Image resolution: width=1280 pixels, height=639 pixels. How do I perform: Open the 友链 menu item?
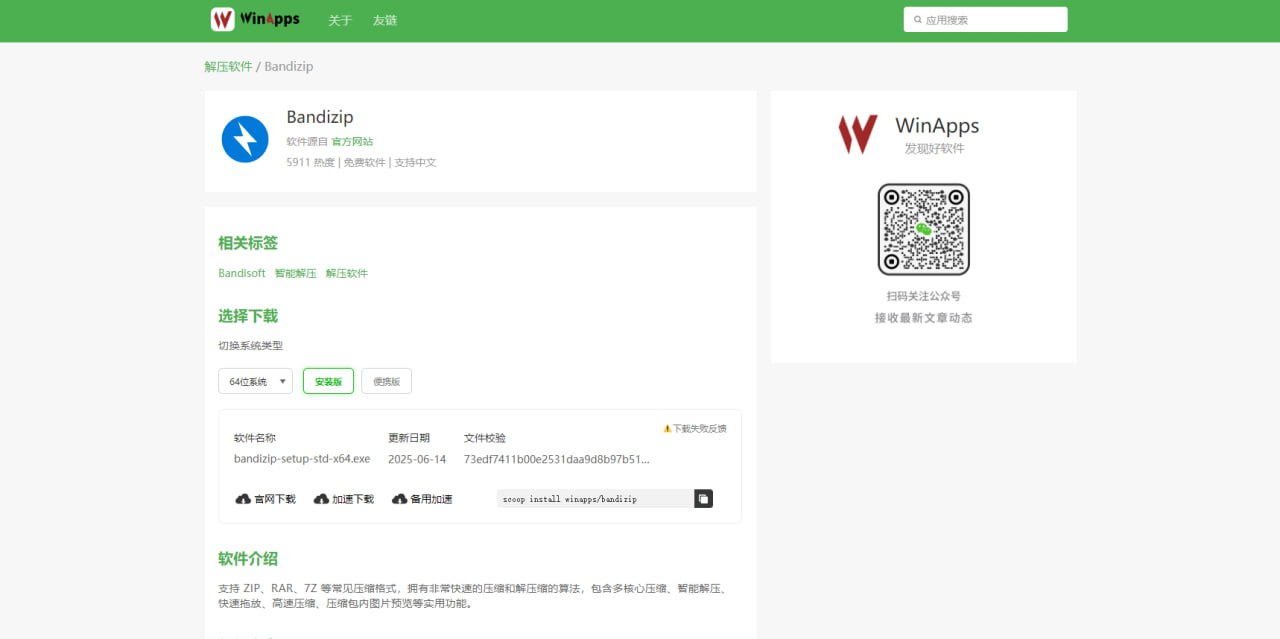[x=384, y=20]
